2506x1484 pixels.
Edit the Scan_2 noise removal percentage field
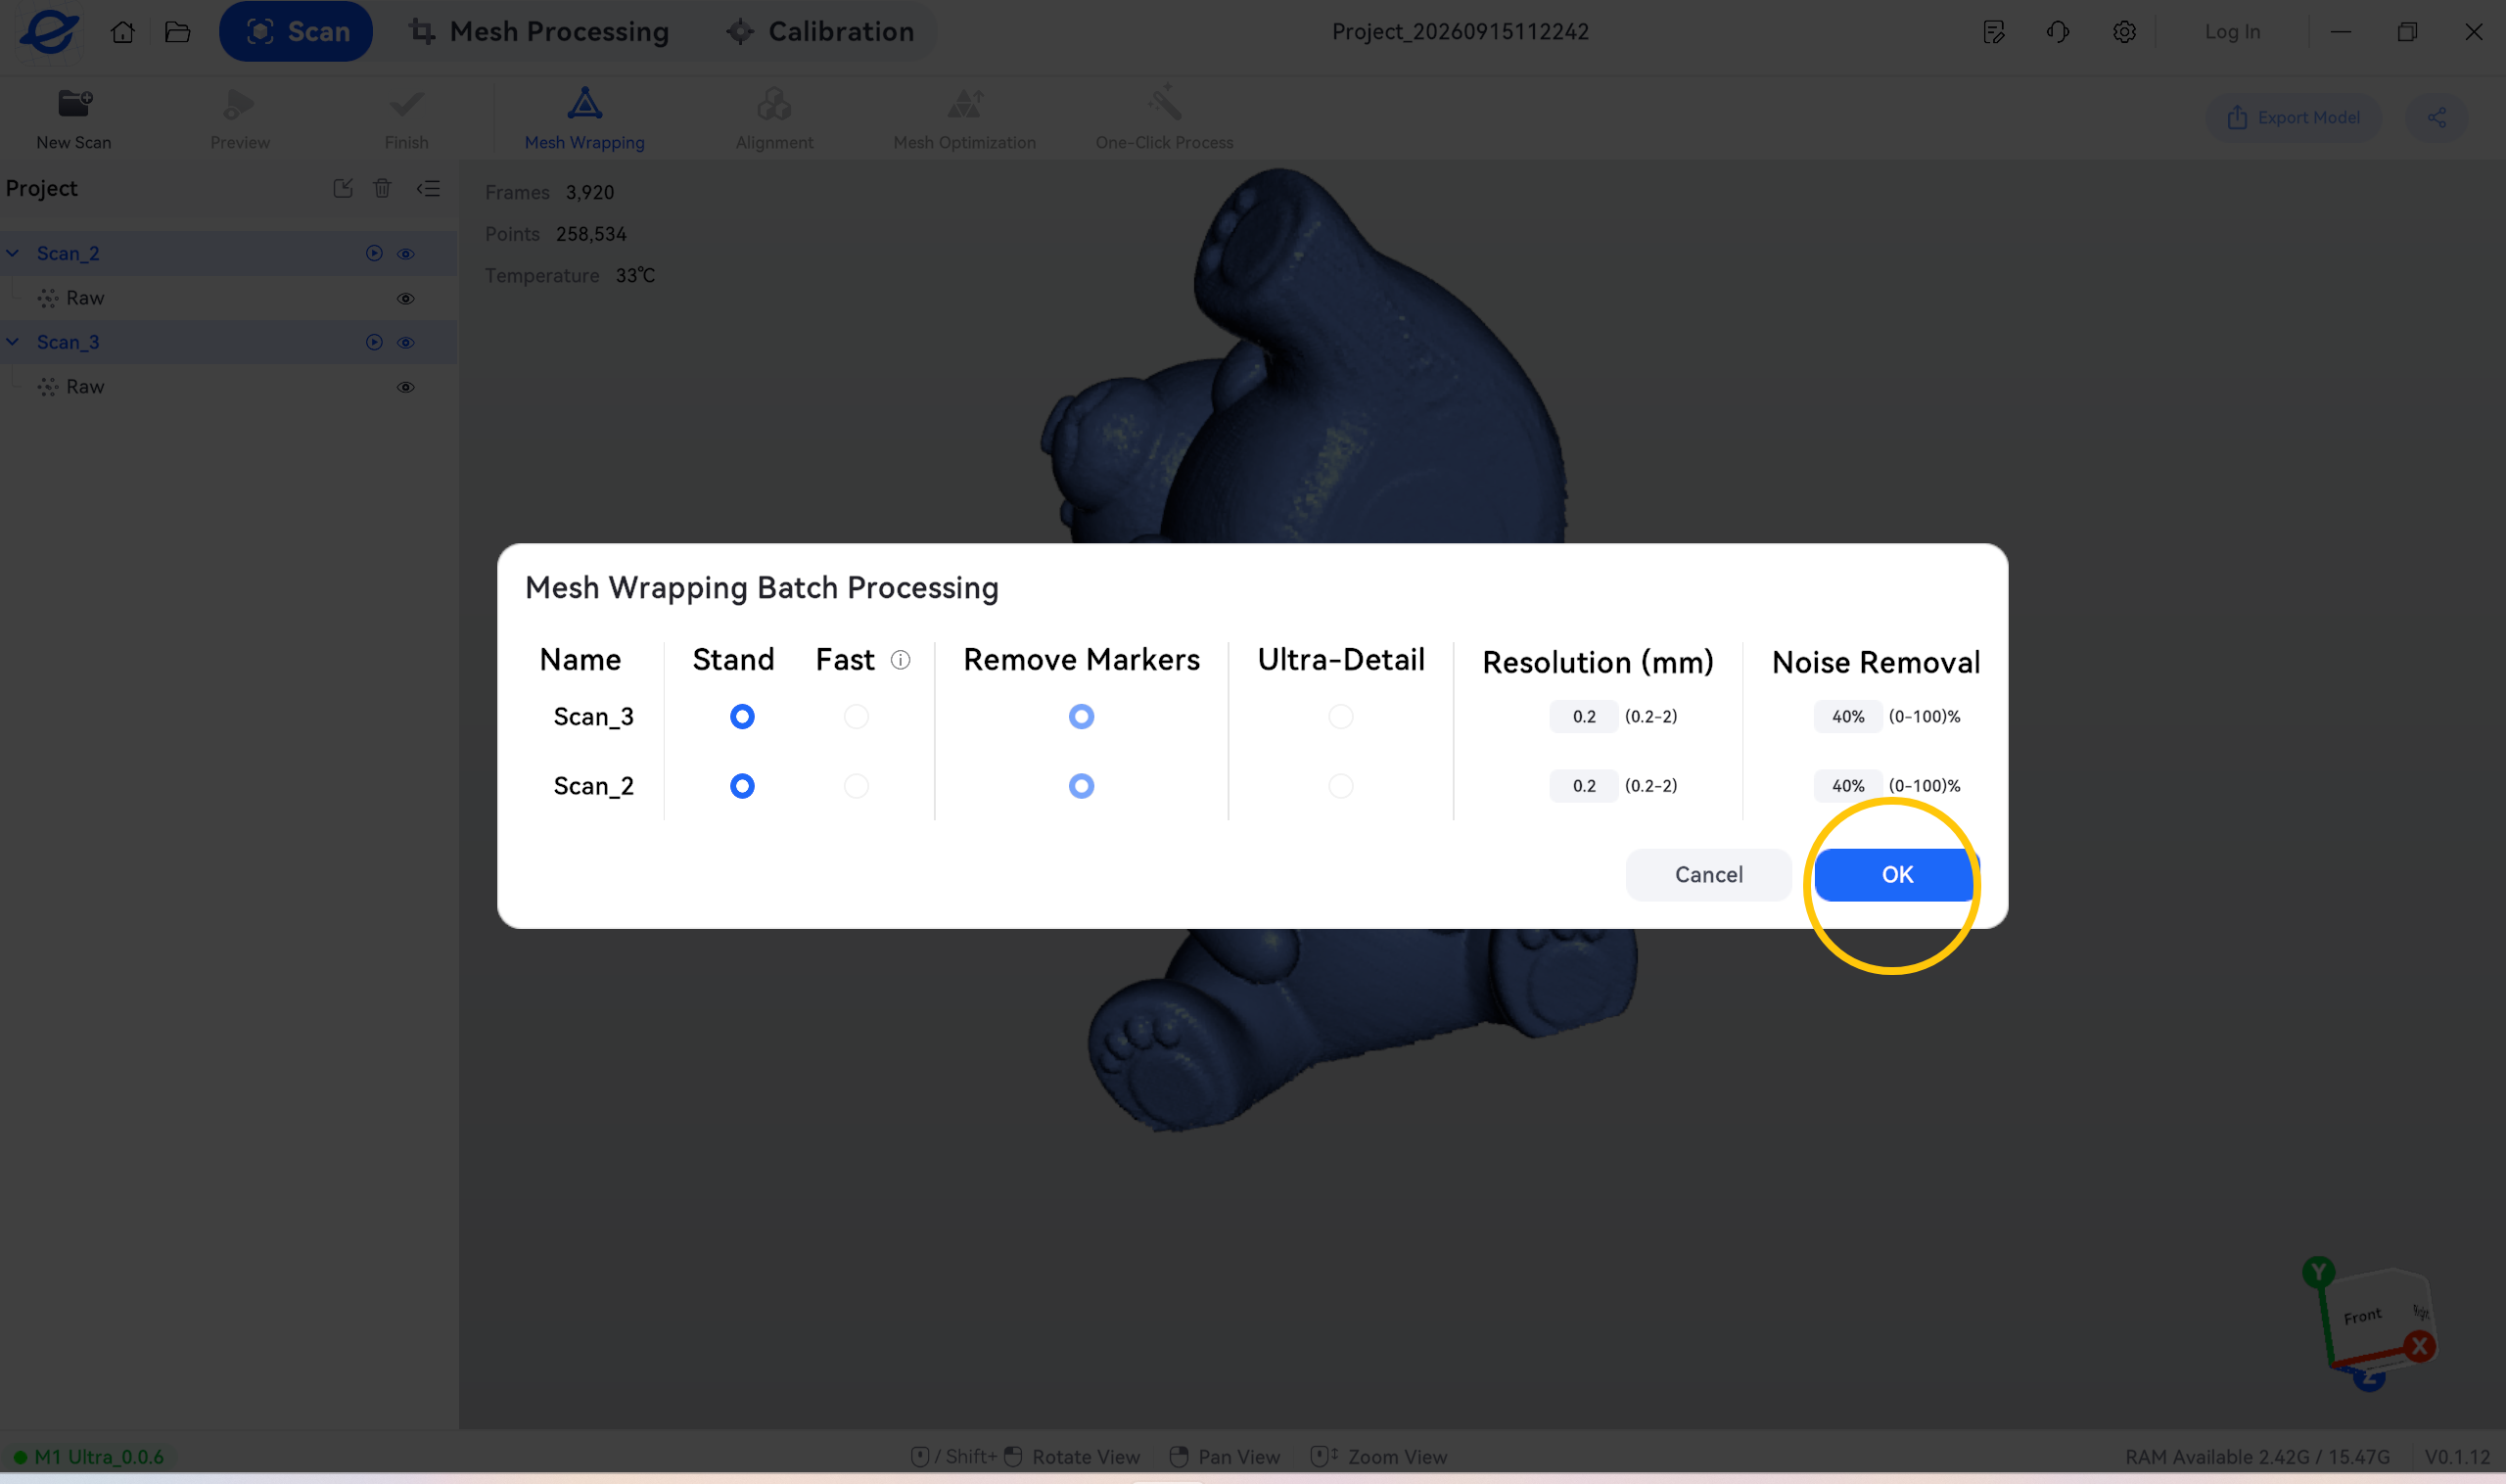click(x=1847, y=786)
